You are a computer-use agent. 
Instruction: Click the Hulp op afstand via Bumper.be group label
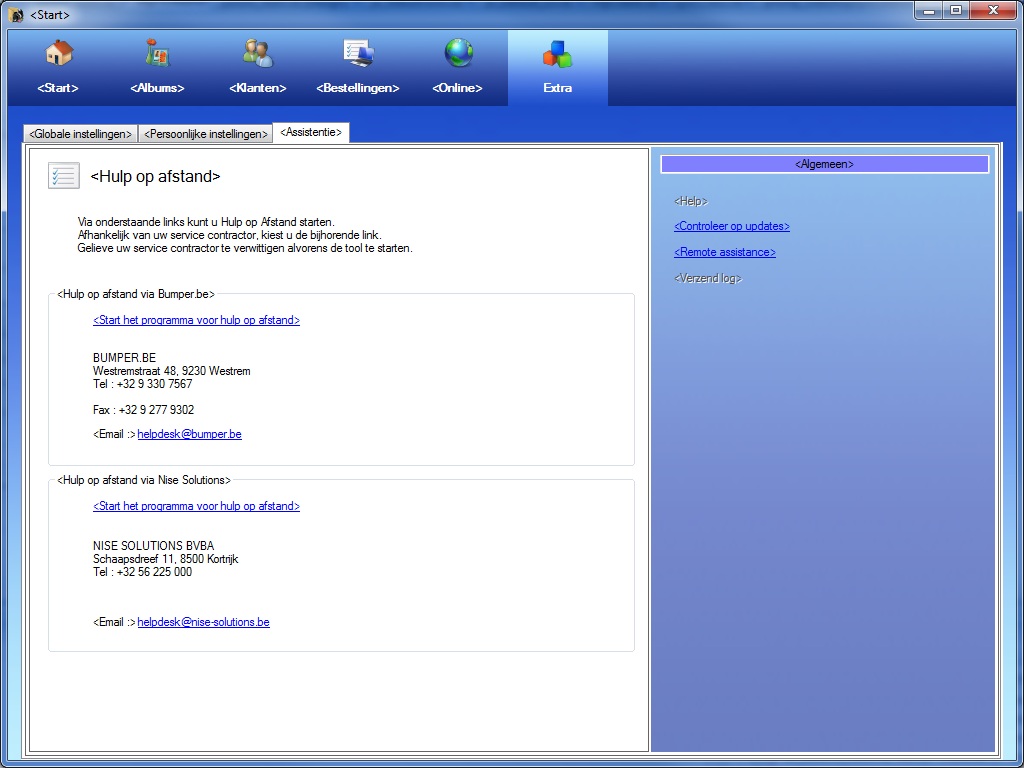(x=136, y=295)
